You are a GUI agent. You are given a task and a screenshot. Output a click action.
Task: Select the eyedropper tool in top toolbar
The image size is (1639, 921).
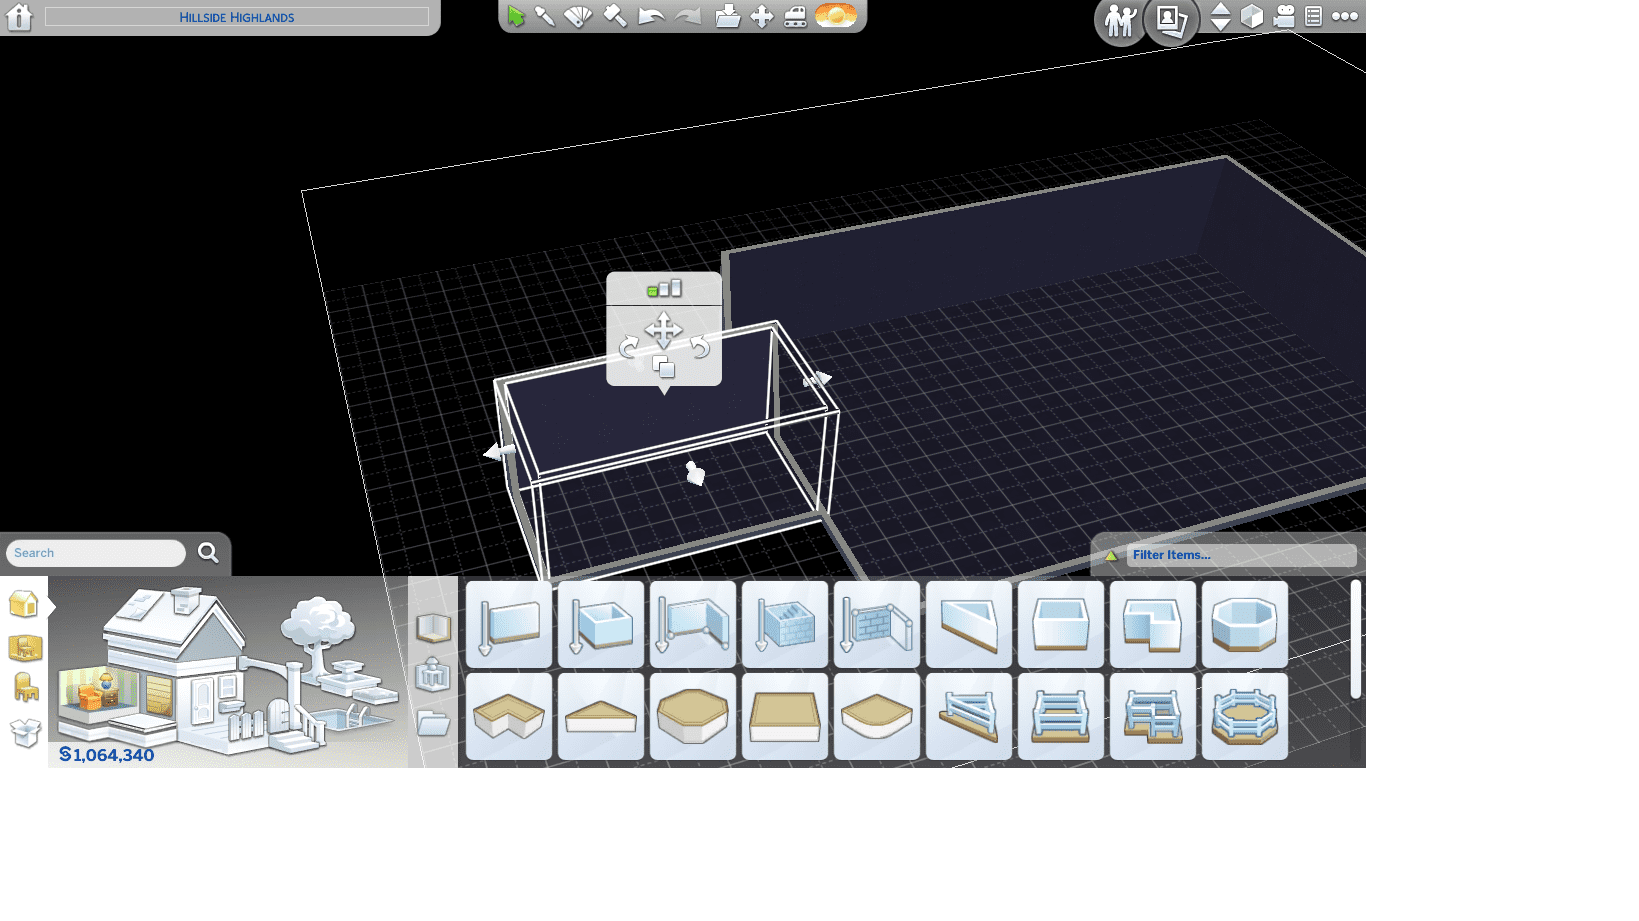tap(545, 17)
